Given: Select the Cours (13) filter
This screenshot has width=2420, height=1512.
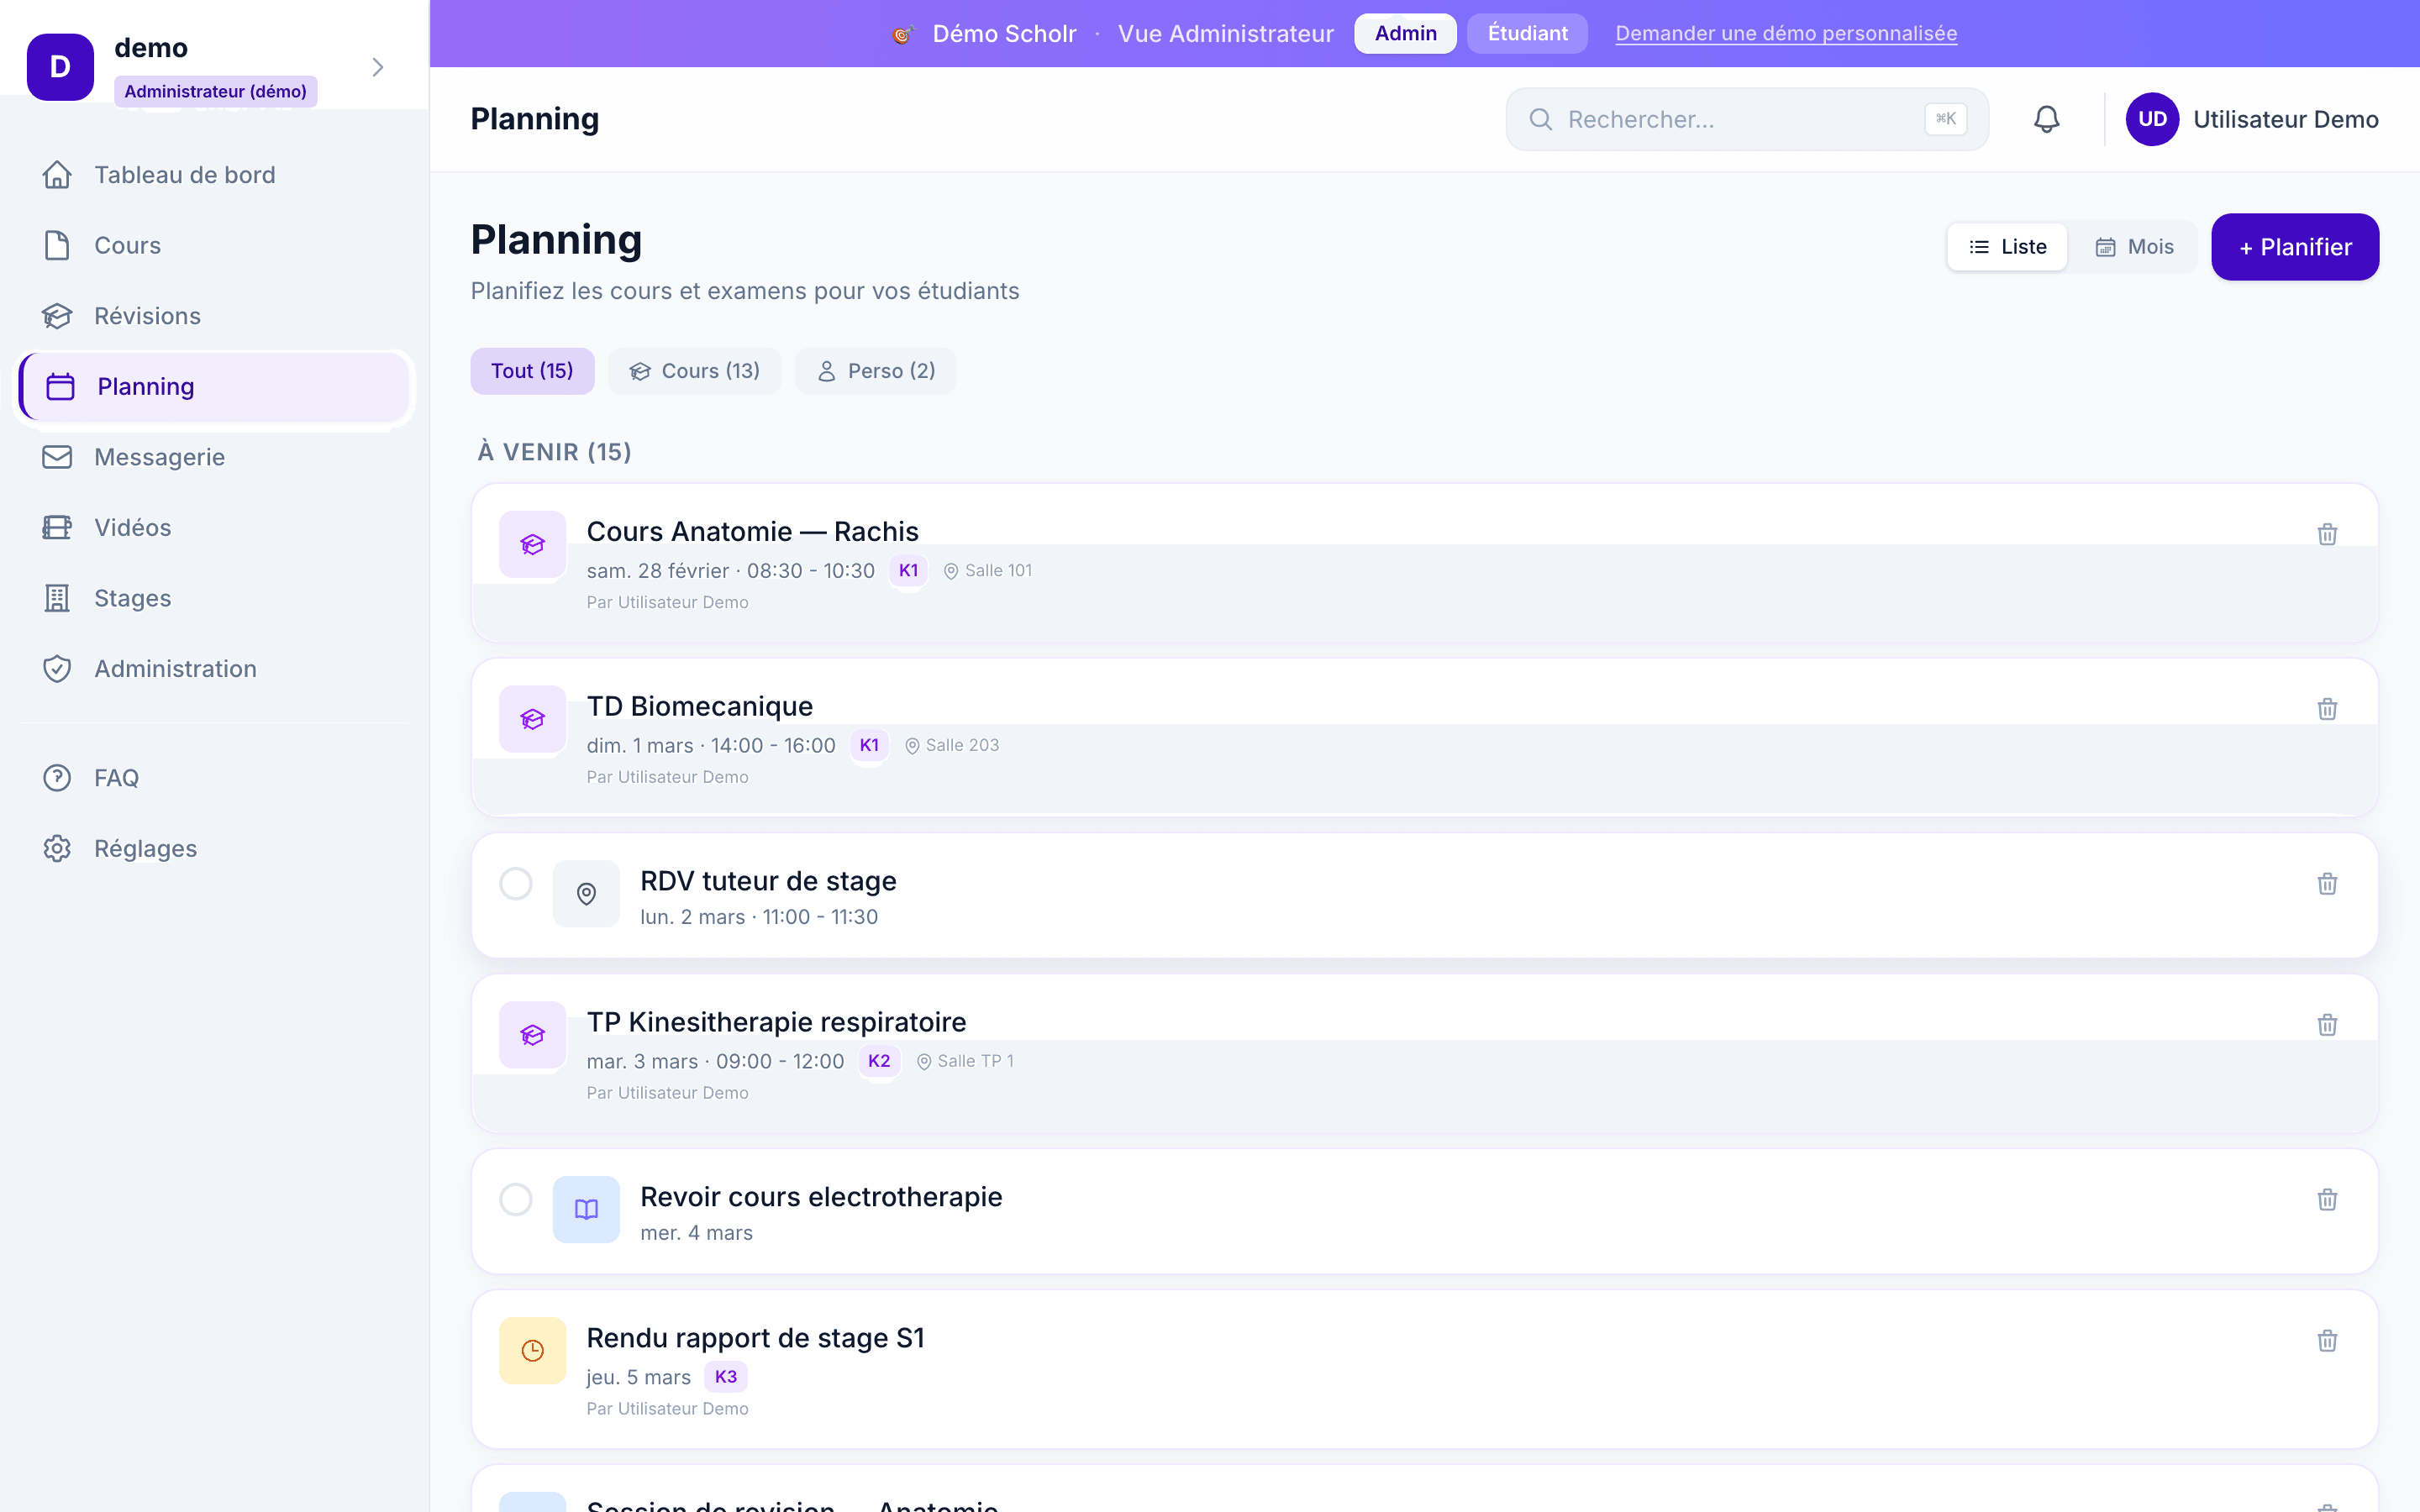Looking at the screenshot, I should tap(695, 370).
